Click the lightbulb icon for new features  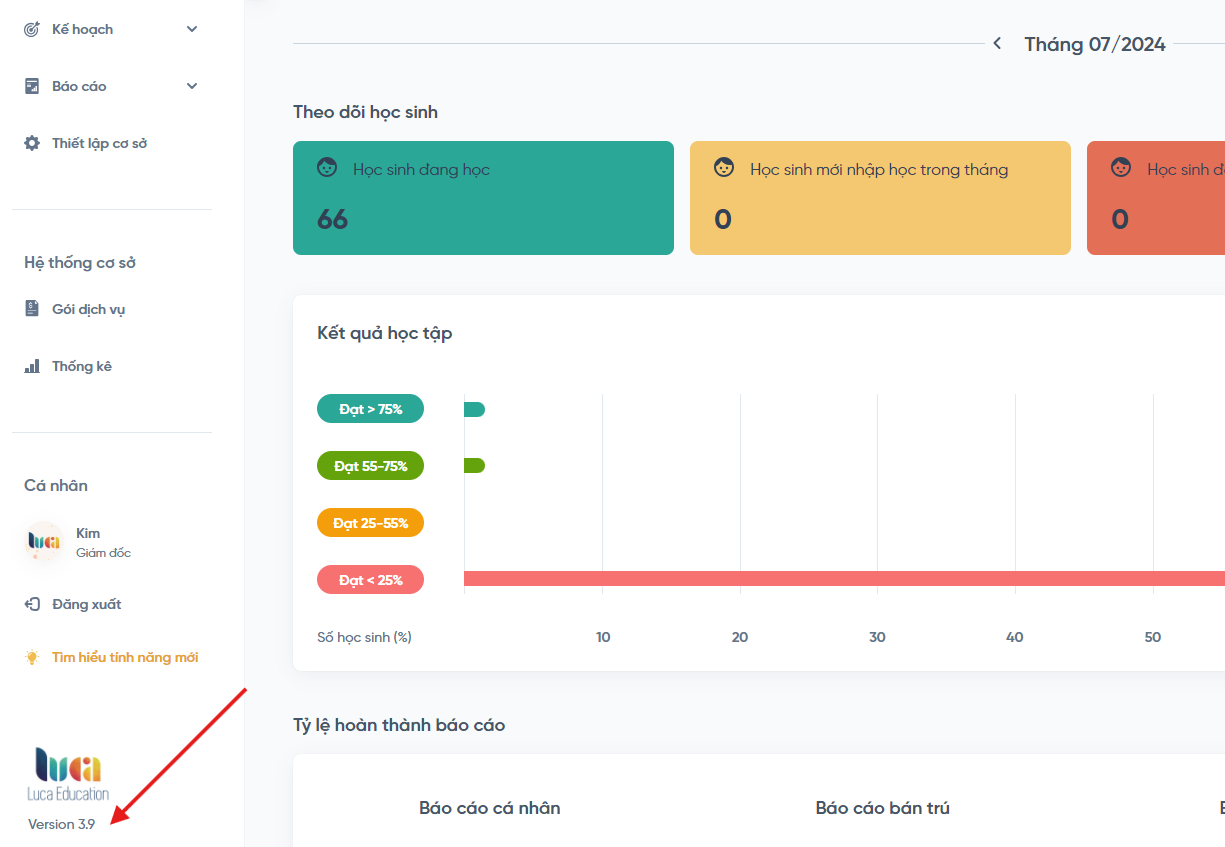tap(32, 658)
